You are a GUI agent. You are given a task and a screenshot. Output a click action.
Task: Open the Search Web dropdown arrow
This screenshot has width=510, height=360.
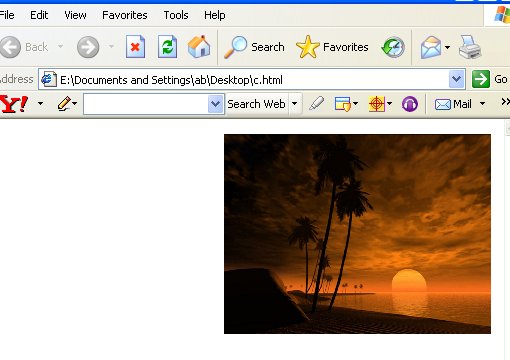point(294,104)
